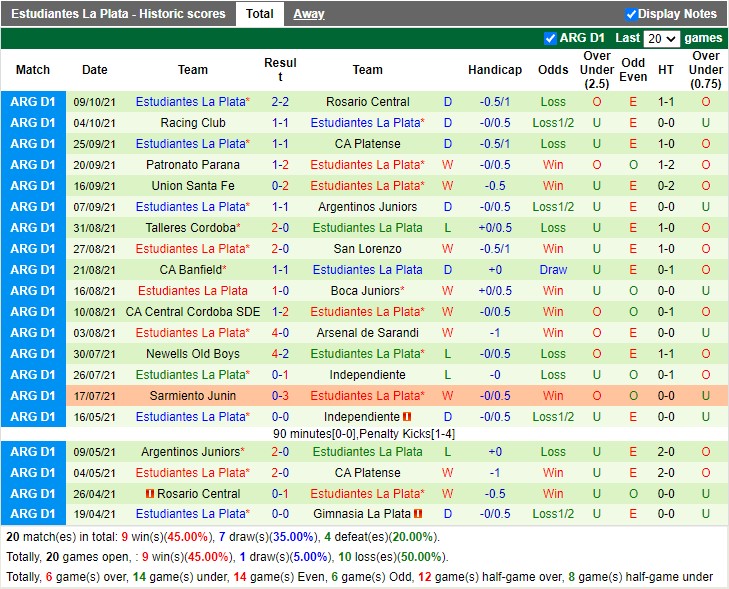Viewport: 729px width, 589px height.
Task: Click the Handicap column header
Action: point(494,70)
